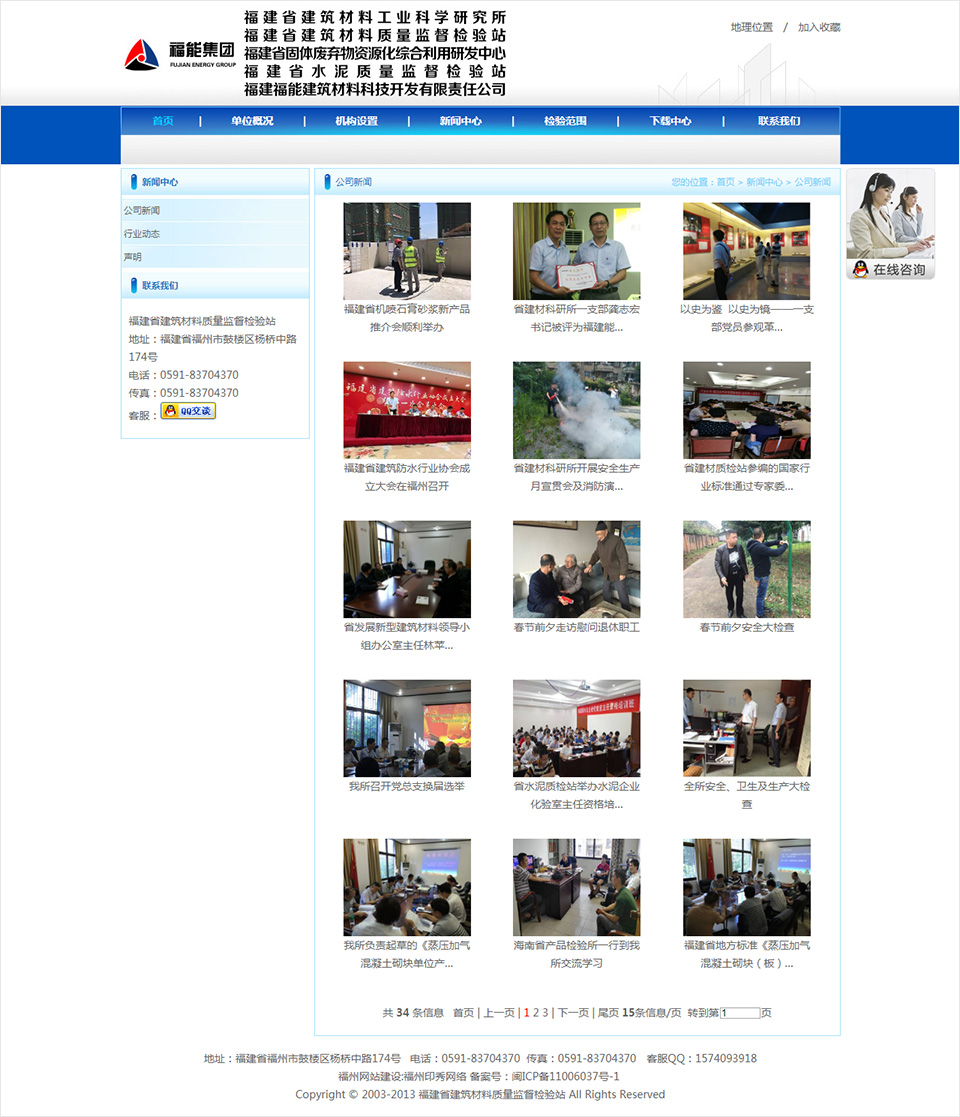This screenshot has width=960, height=1117.
Task: Click the blue capsule icon beside 新闻中心 heading
Action: click(136, 181)
